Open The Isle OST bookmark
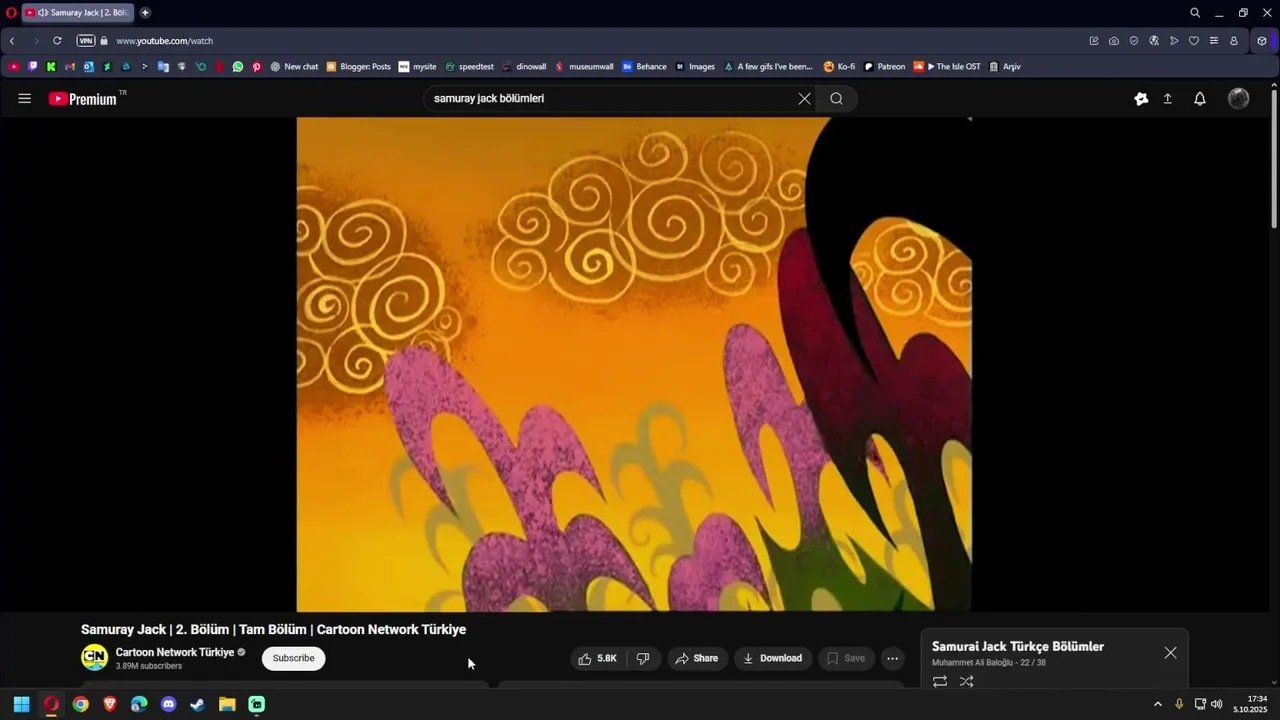1280x720 pixels. [947, 67]
